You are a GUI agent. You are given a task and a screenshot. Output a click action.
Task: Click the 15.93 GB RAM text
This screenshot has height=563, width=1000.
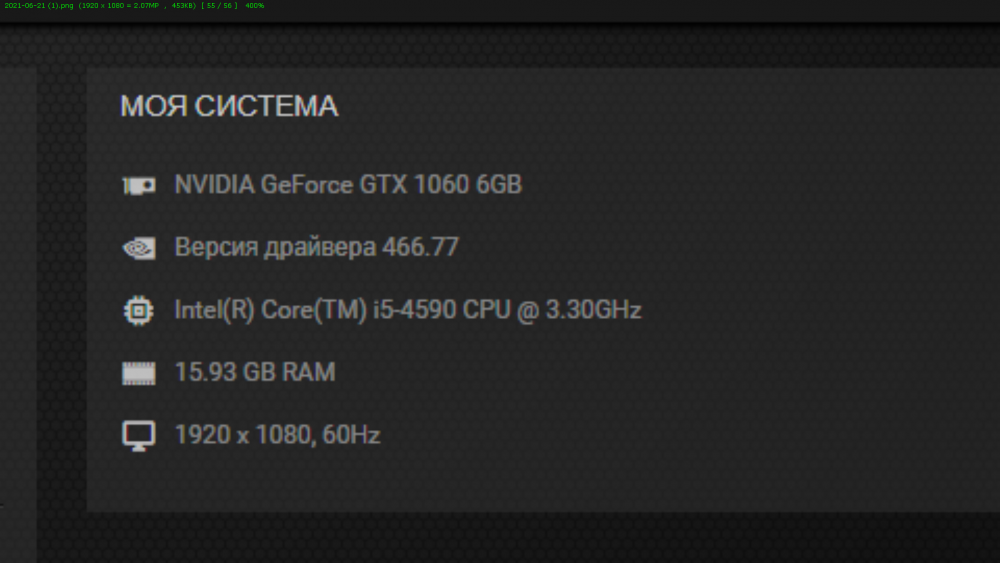click(x=255, y=373)
